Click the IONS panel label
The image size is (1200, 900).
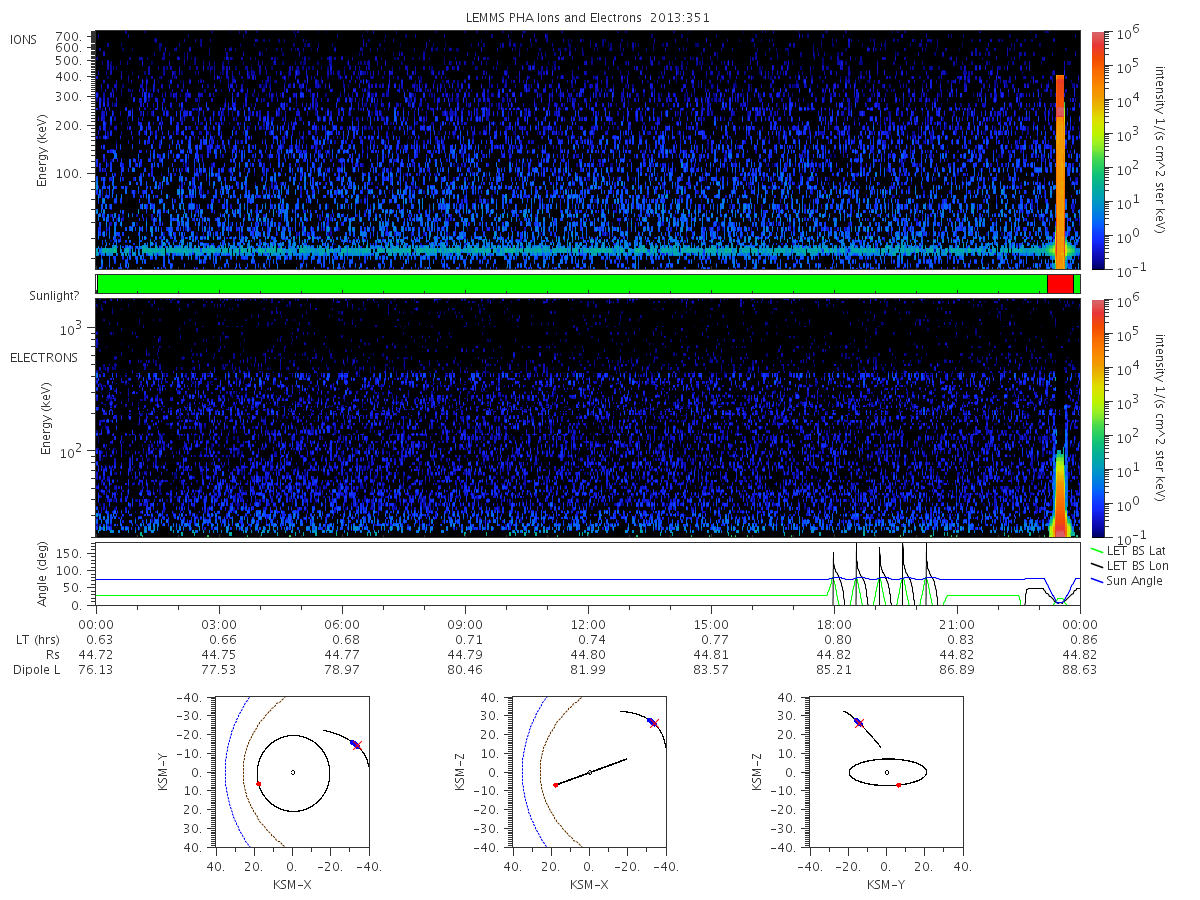[x=24, y=39]
